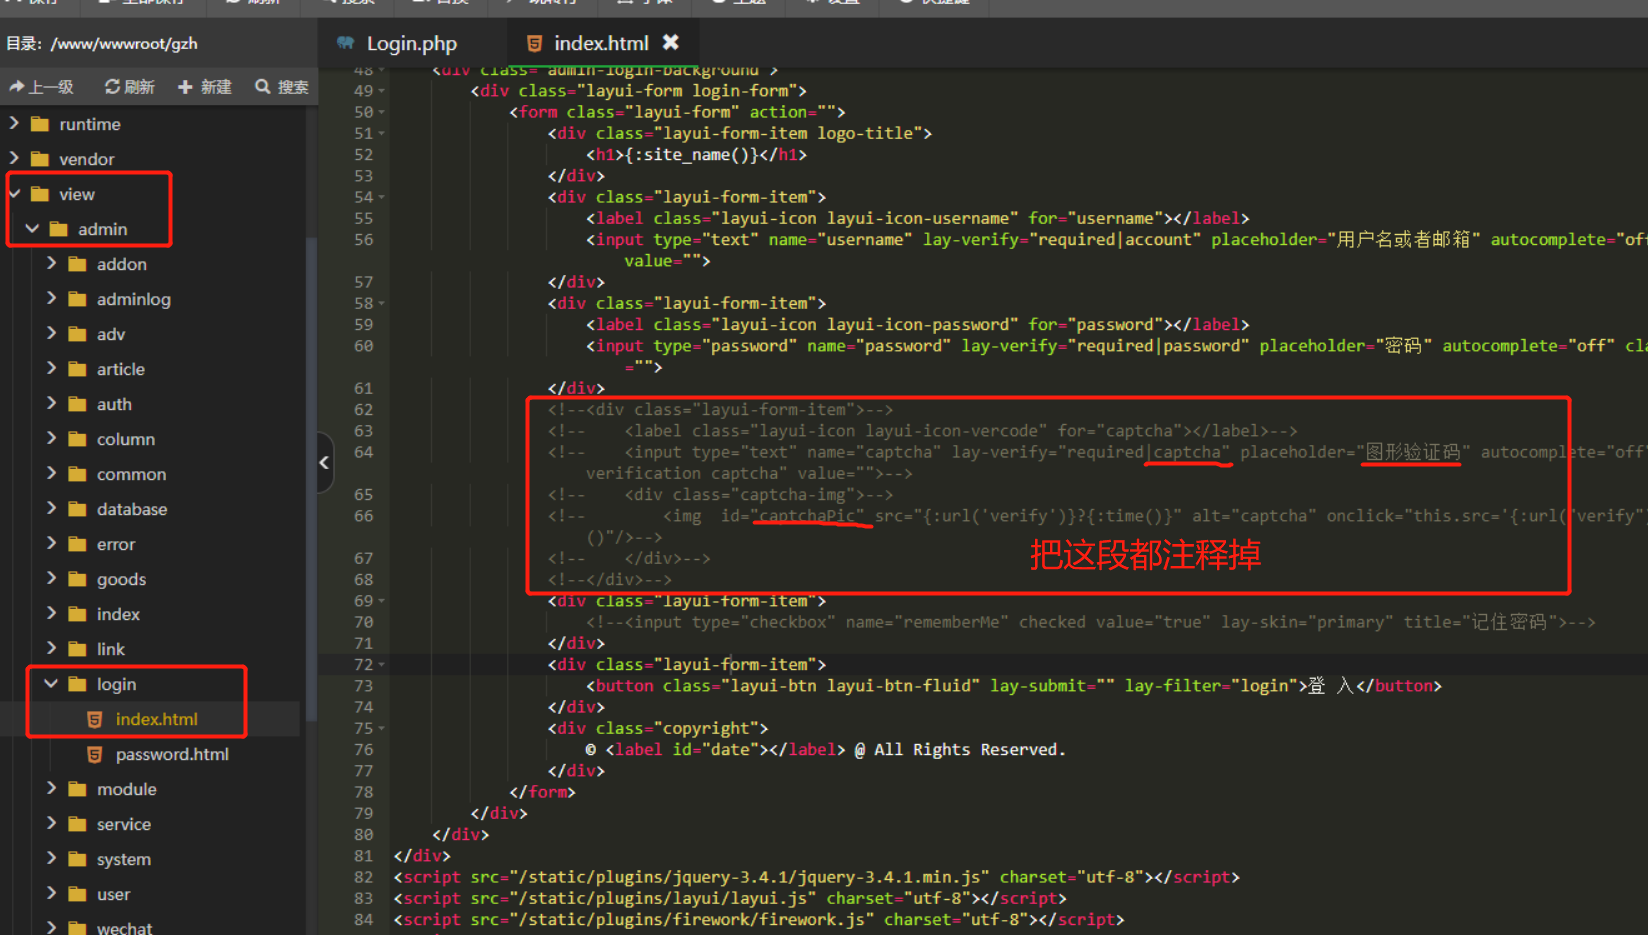Click the file tree vertical scrollbar
The image size is (1648, 935).
point(311,480)
